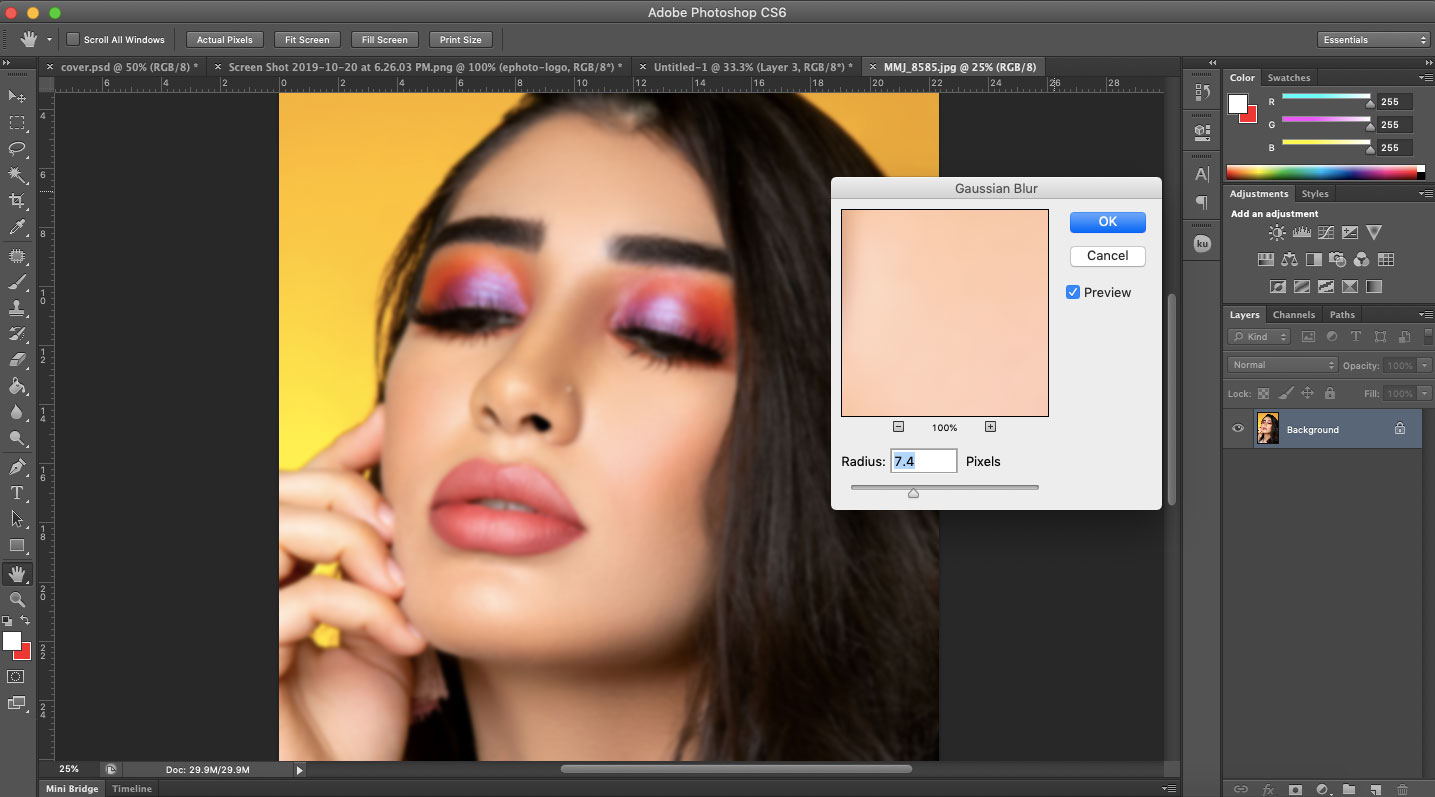Click the Actual Pixels button

coord(225,40)
